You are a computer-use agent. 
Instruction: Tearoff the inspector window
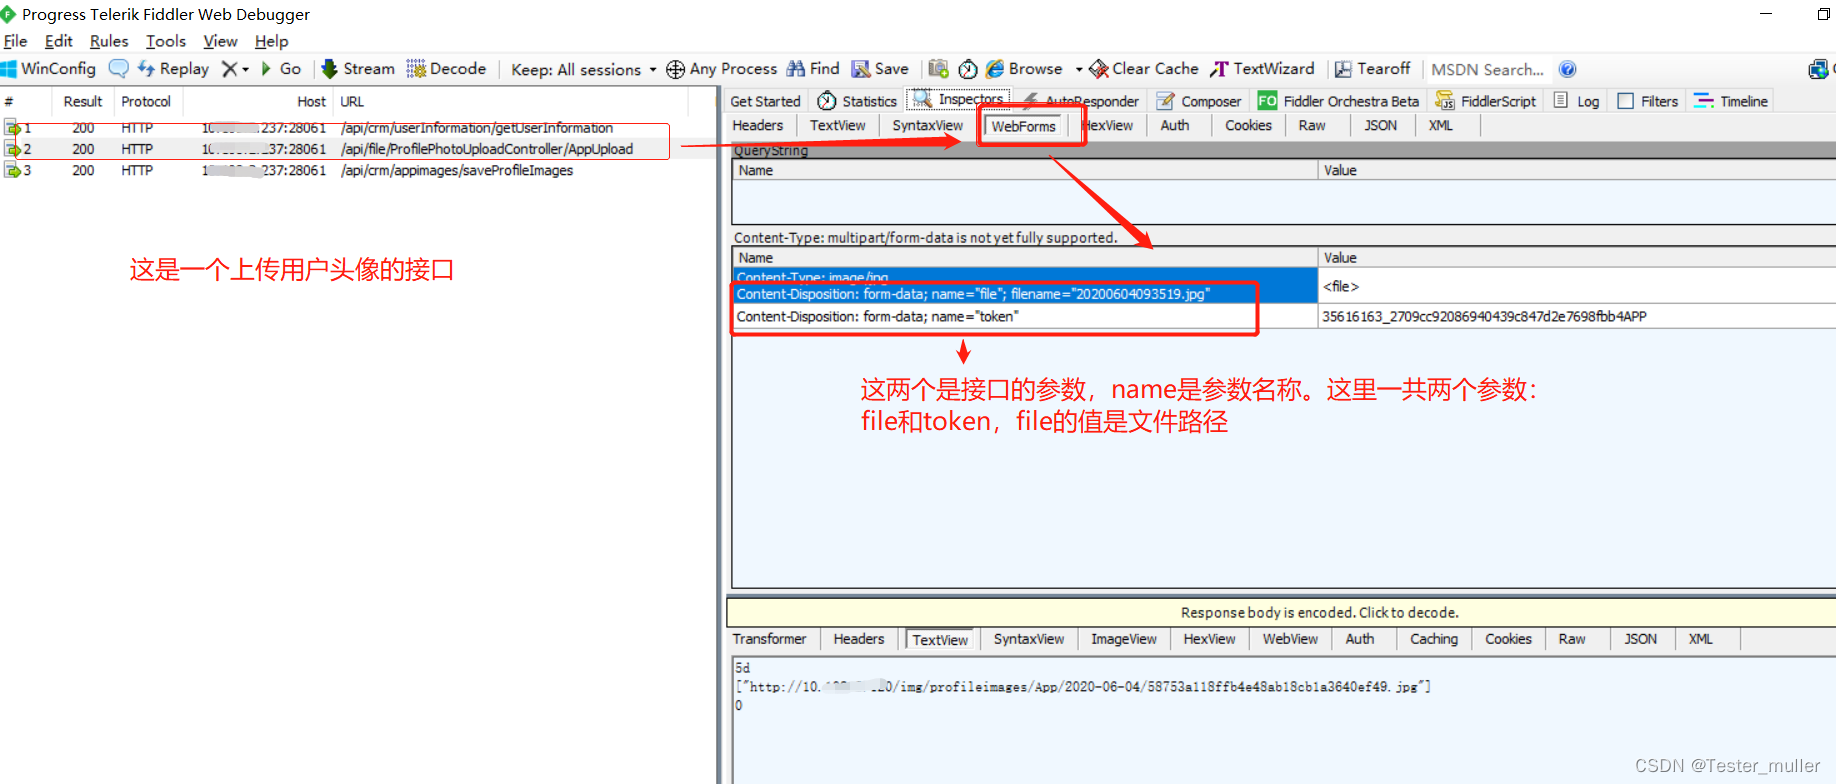[1372, 69]
